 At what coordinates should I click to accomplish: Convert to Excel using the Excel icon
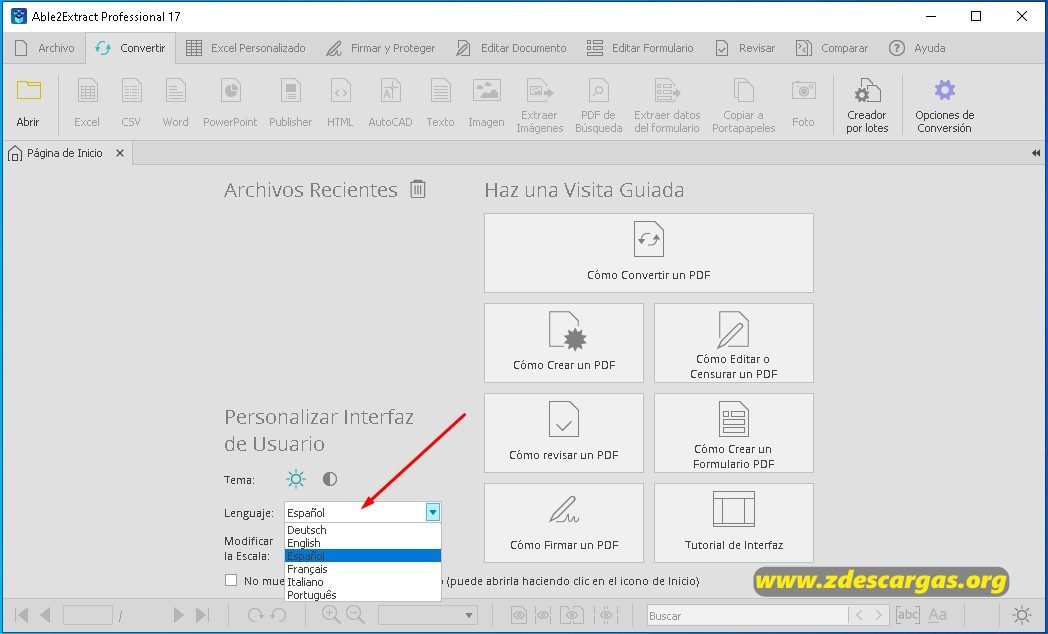pyautogui.click(x=88, y=91)
